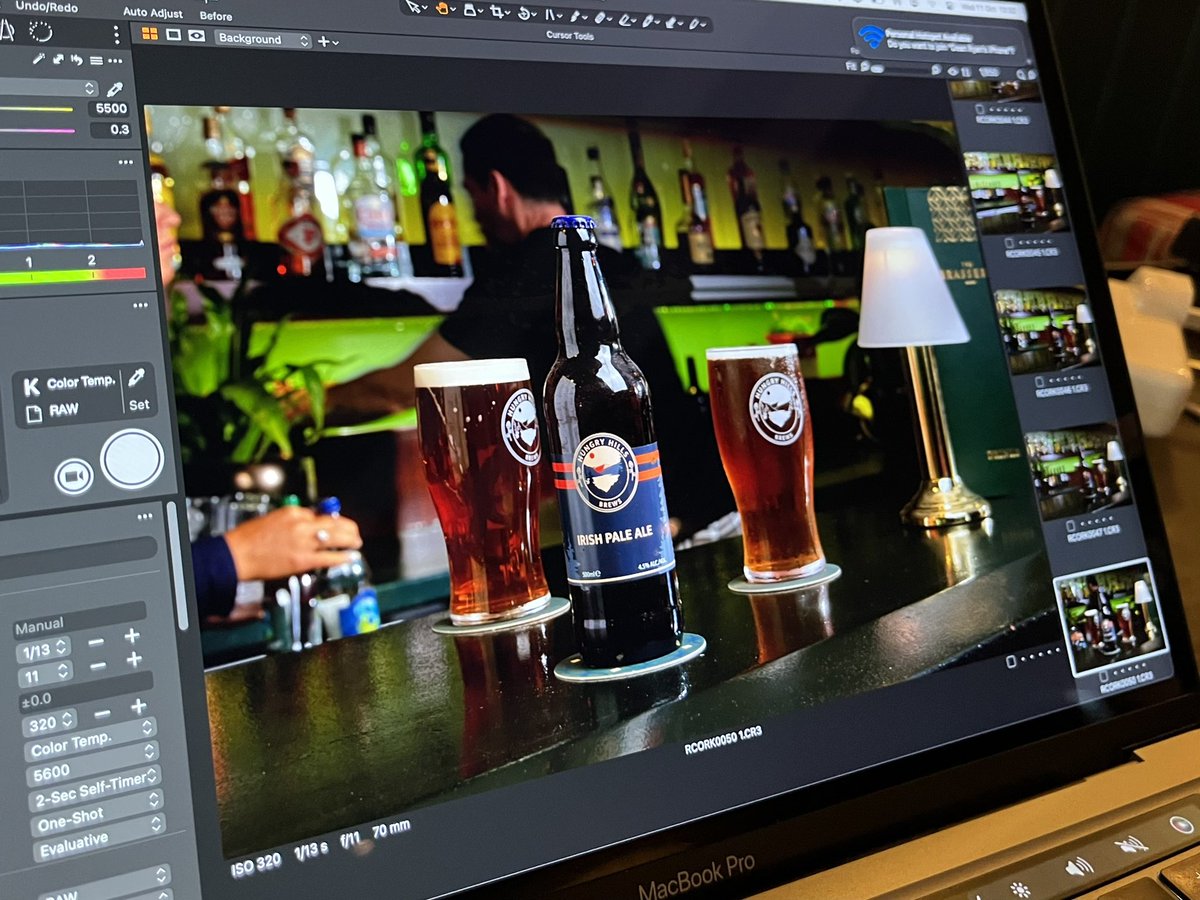Click the auto adjust magic wand icon
Screen dimensions: 1200x900
pos(38,59)
